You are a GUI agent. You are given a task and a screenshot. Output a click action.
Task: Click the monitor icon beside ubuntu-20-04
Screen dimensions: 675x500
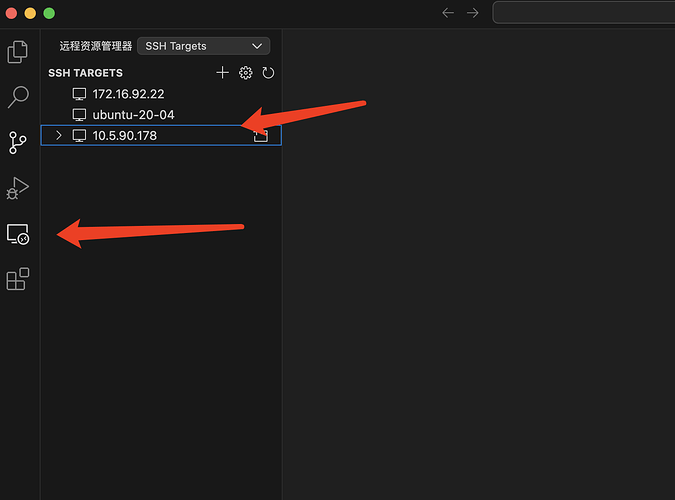(79, 115)
